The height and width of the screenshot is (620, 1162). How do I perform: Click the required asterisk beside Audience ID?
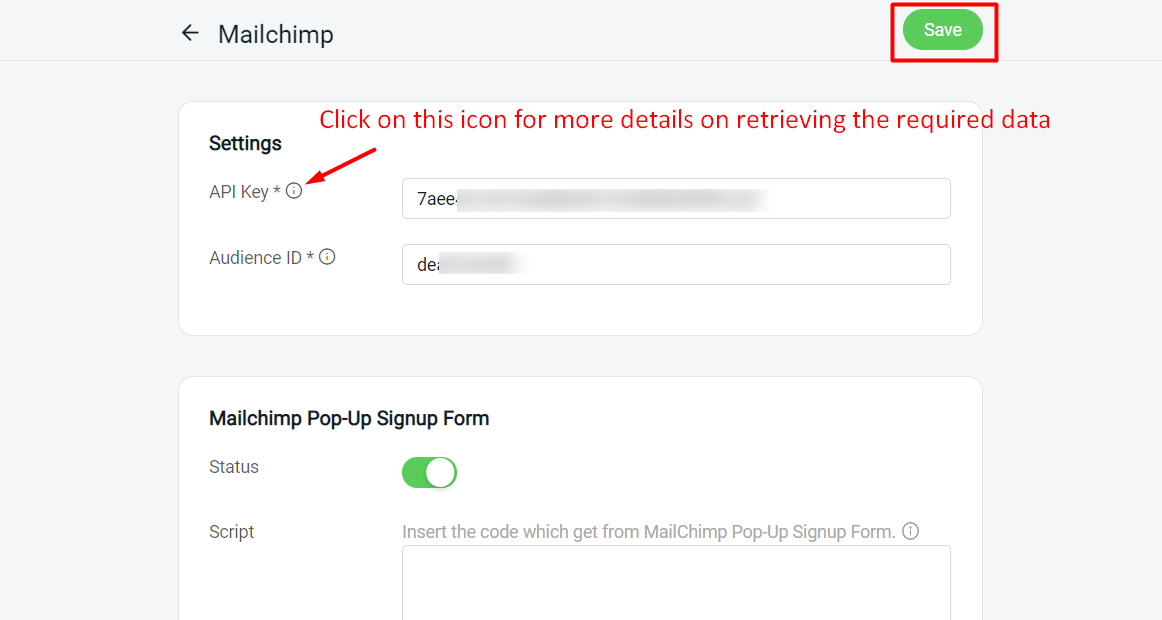[311, 258]
